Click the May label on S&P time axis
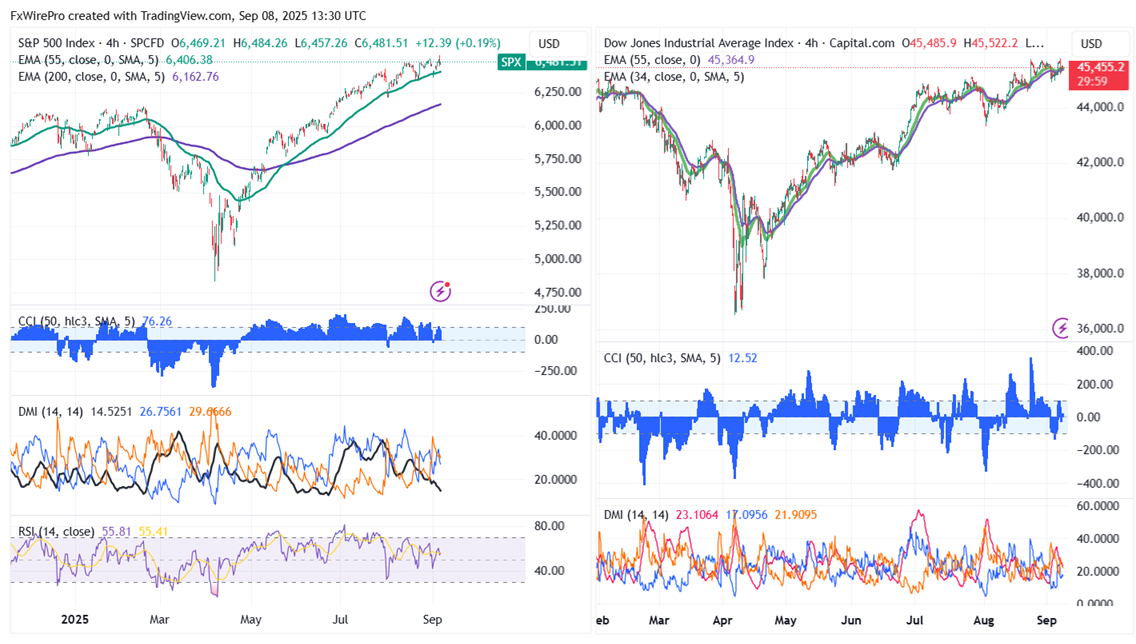The width and height of the screenshot is (1136, 644). [x=251, y=620]
